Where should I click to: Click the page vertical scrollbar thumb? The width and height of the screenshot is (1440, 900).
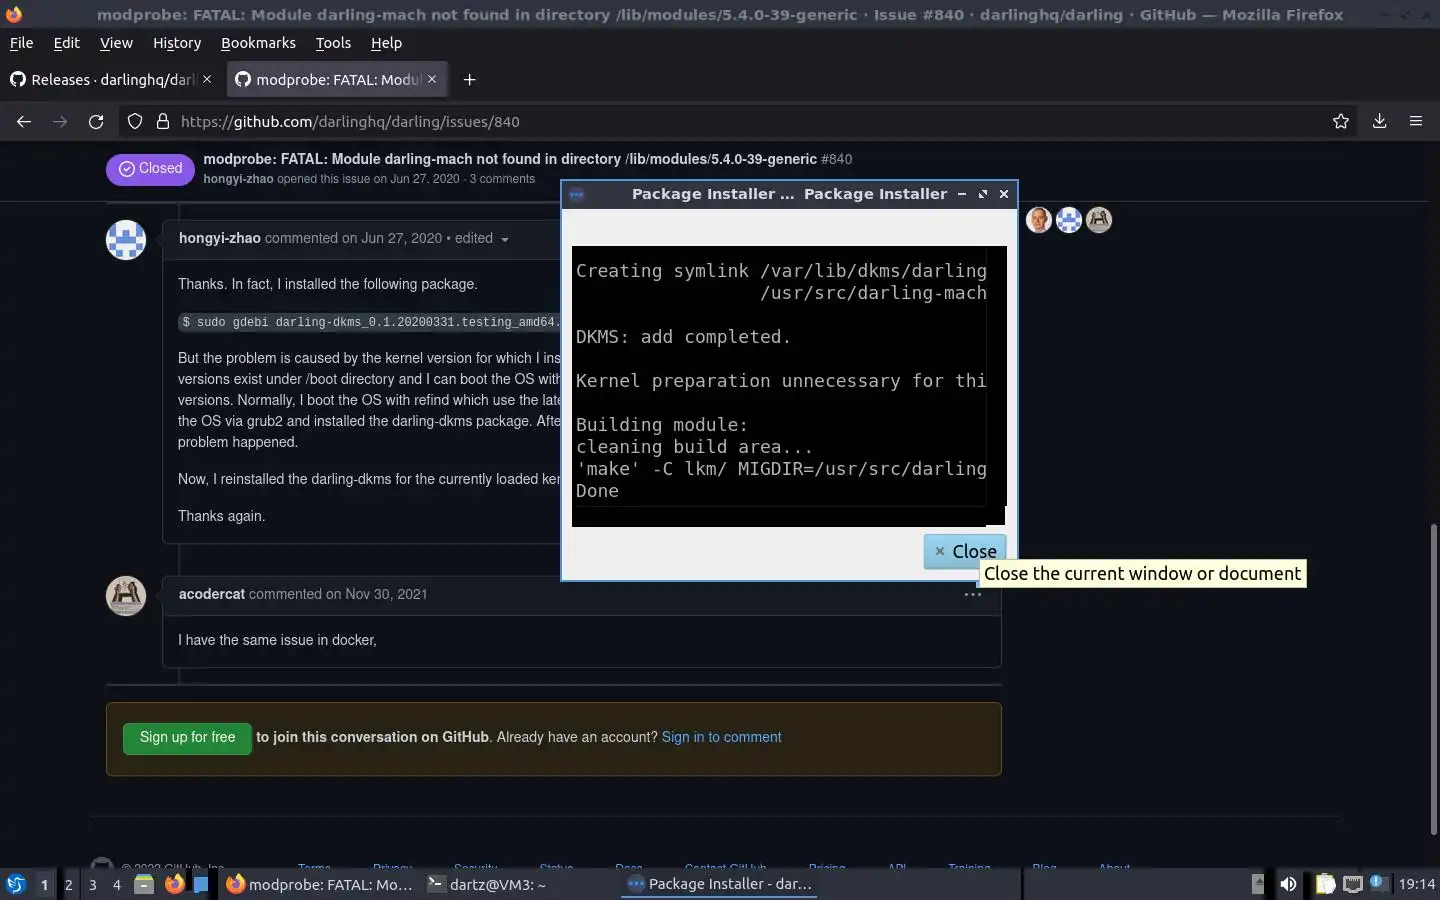tap(1433, 680)
